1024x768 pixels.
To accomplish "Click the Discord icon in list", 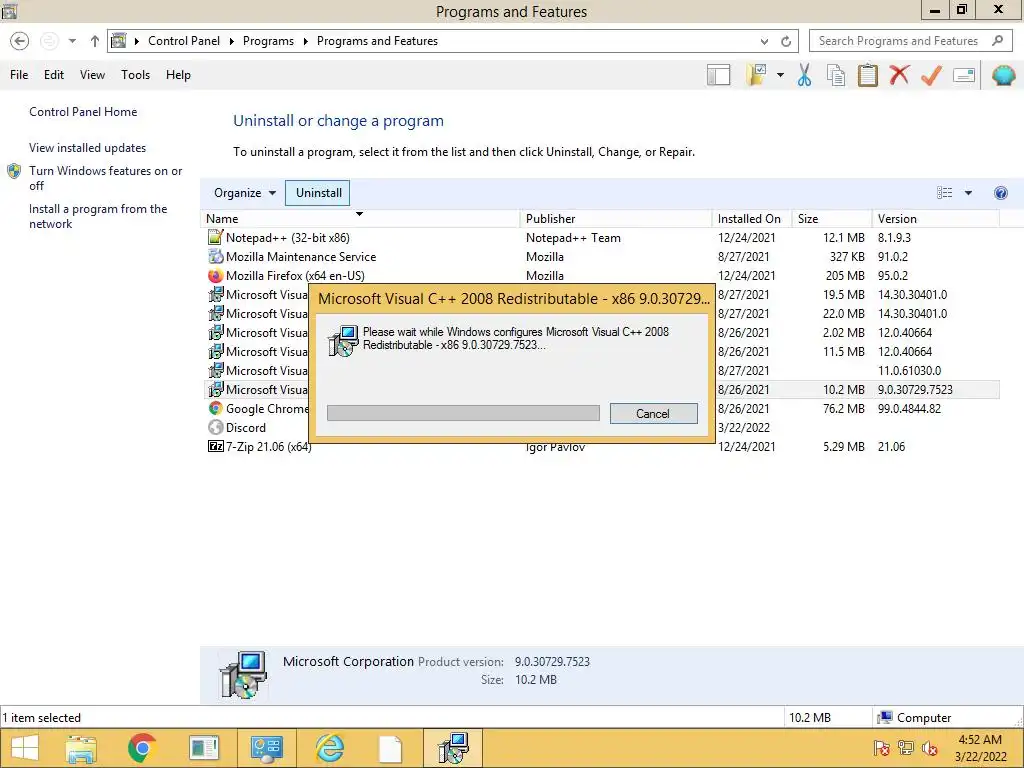I will 216,427.
